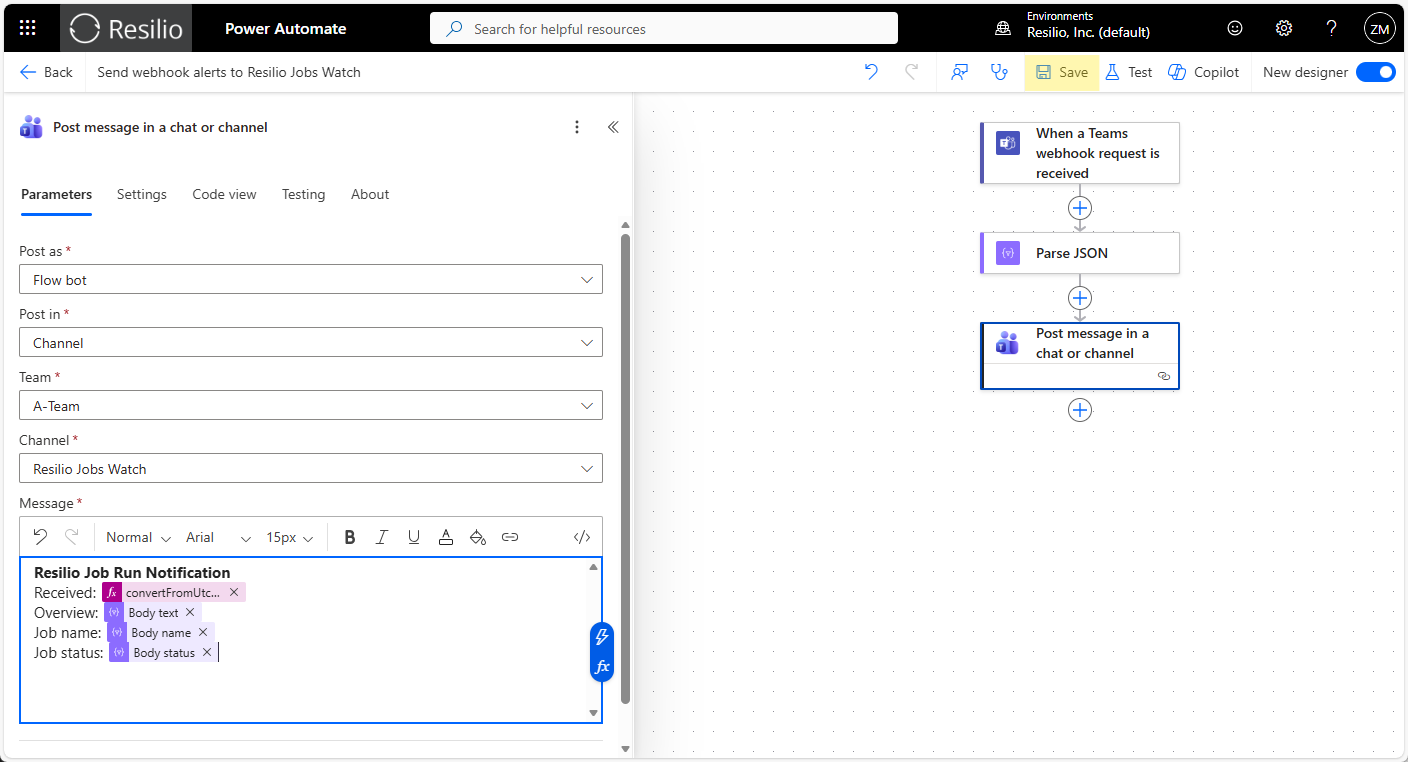1408x762 pixels.
Task: Open the app launcher waffle icon
Action: click(x=28, y=29)
